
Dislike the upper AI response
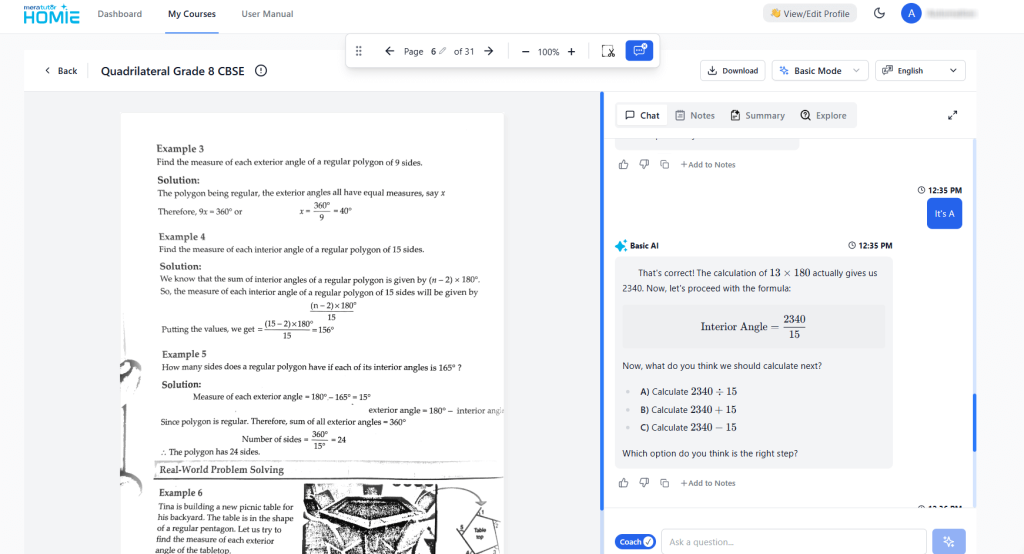[644, 165]
